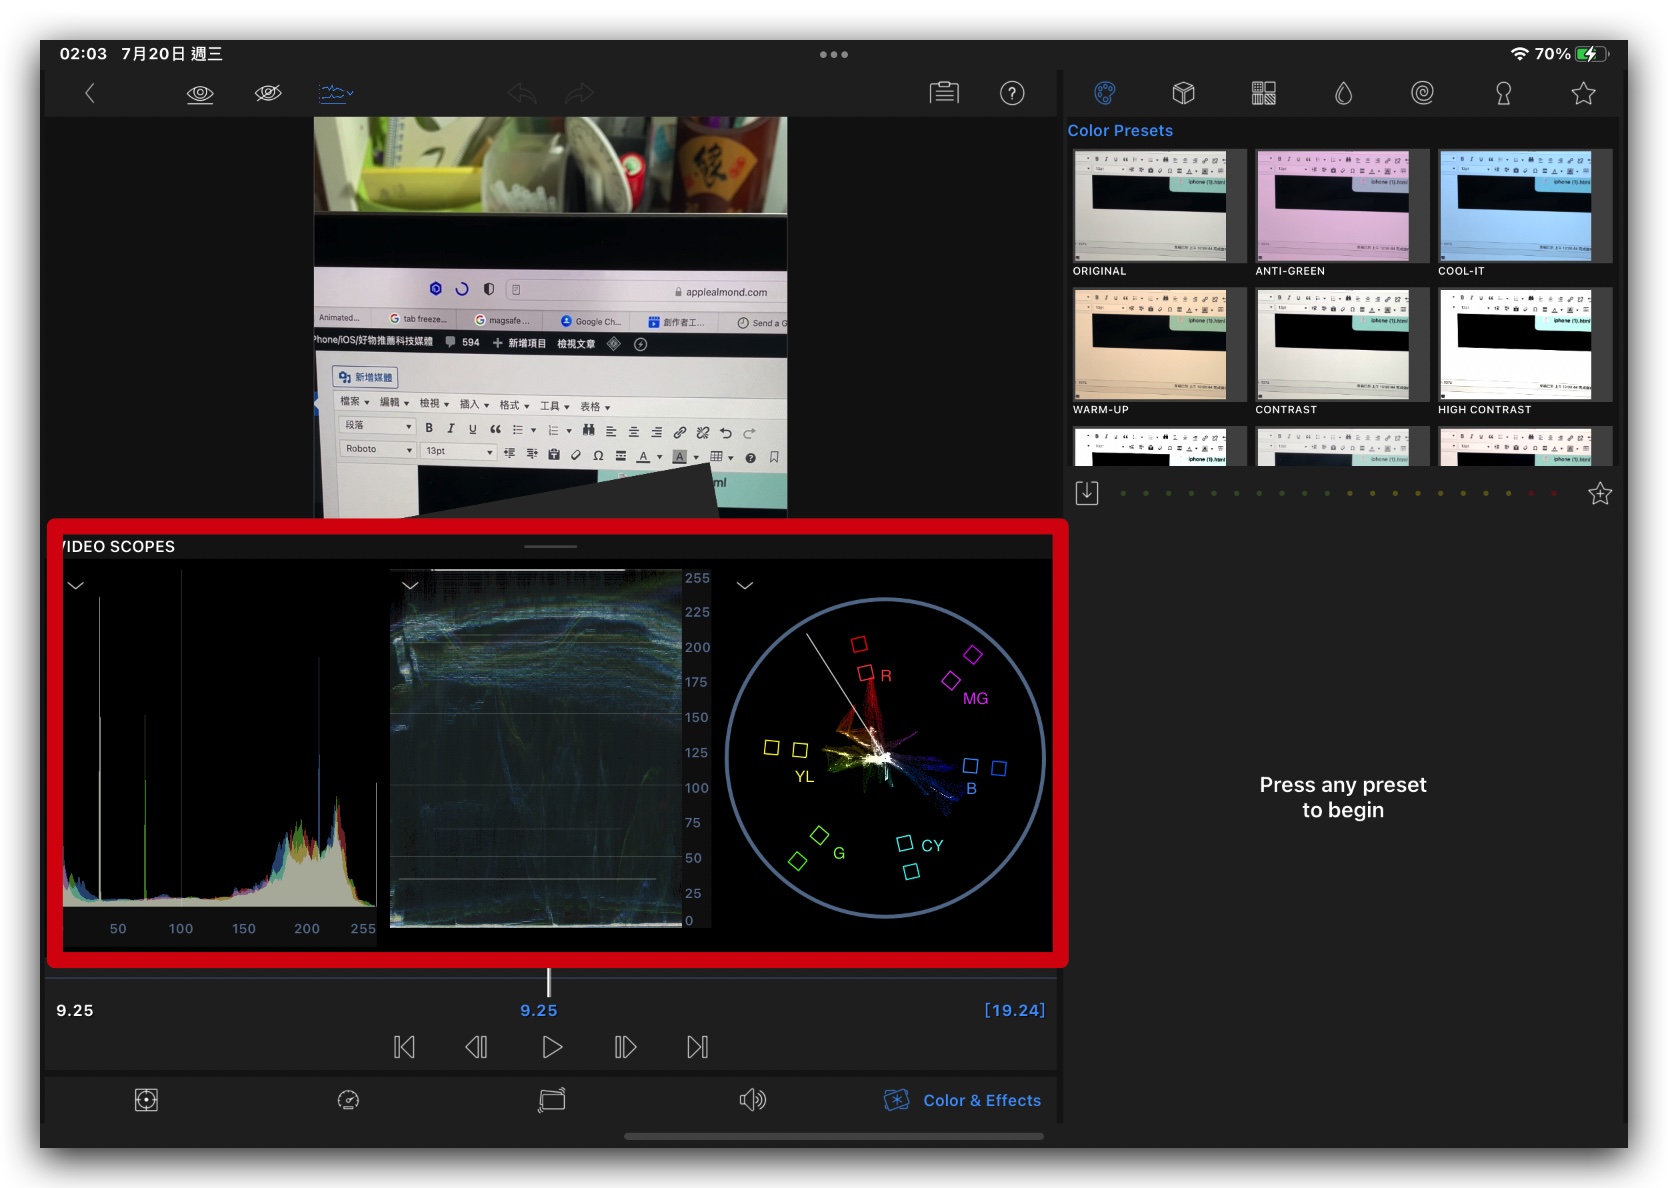Click the vectorscope display

click(x=885, y=757)
